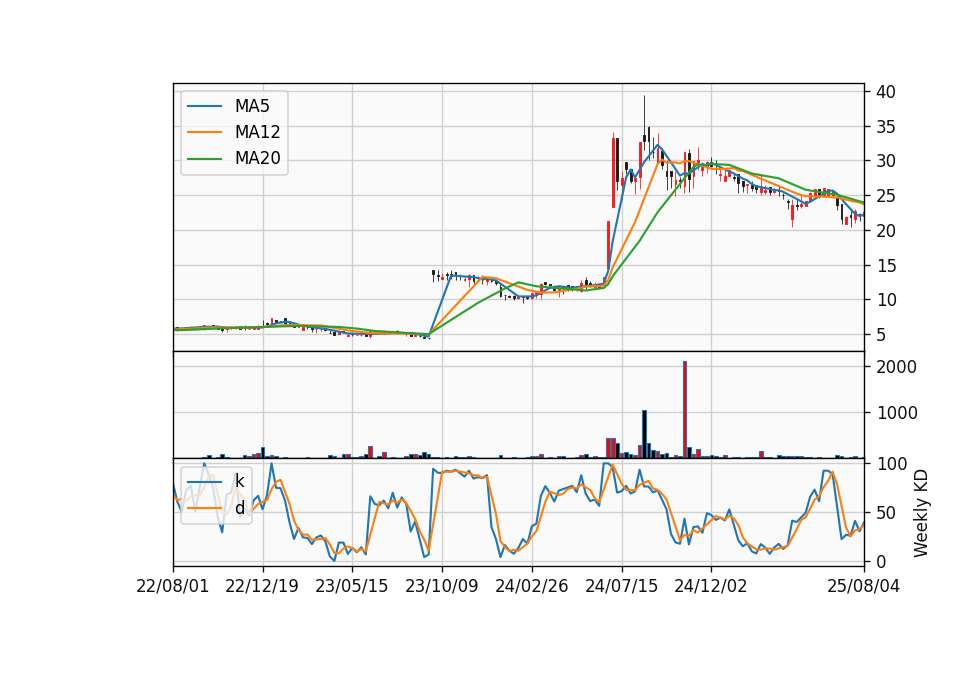Image resolution: width=960 pixels, height=690 pixels.
Task: Click the MA5 legend label
Action: pos(252,106)
